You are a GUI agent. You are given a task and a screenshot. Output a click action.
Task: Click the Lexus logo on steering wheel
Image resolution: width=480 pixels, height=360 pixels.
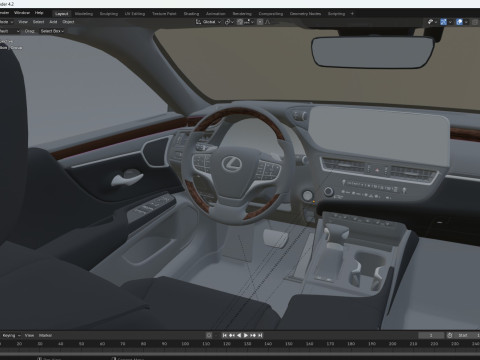click(232, 163)
